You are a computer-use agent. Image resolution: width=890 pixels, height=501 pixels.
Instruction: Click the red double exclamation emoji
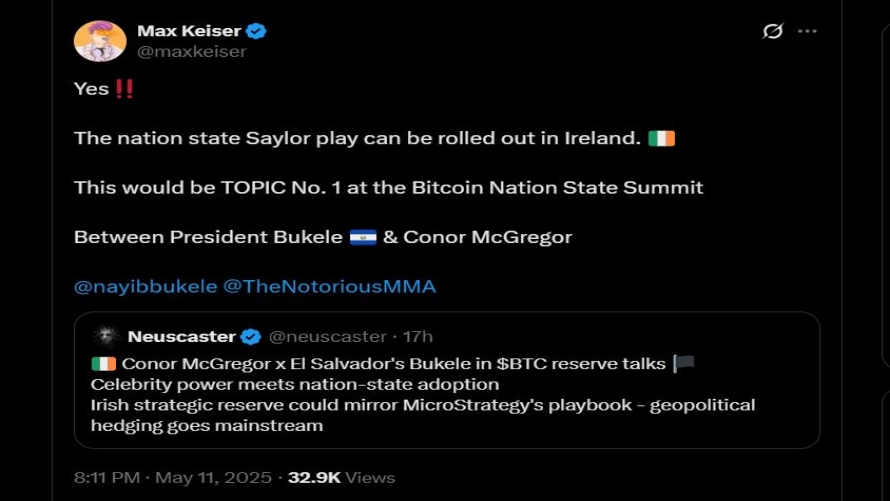click(x=124, y=88)
